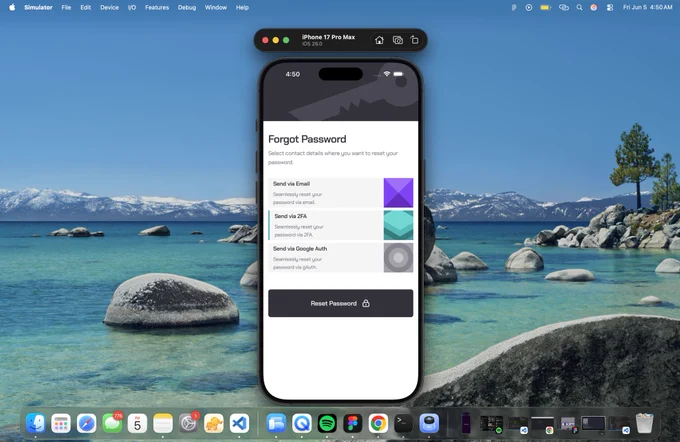The image size is (680, 442).
Task: Close the simulator window with red button
Action: coord(265,40)
